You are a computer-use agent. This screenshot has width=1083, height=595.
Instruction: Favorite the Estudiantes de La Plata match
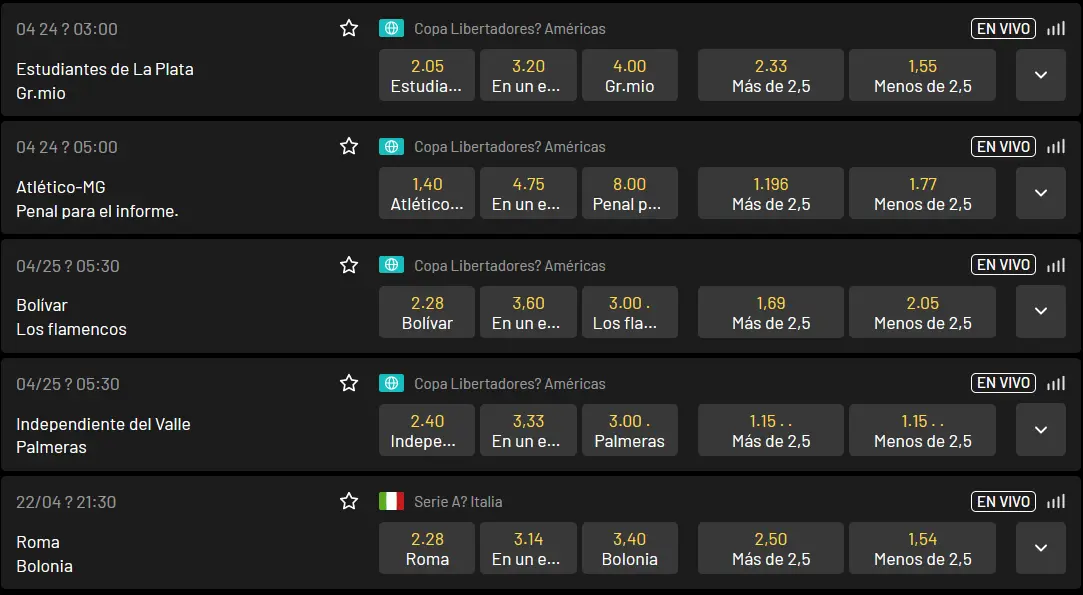(x=349, y=28)
